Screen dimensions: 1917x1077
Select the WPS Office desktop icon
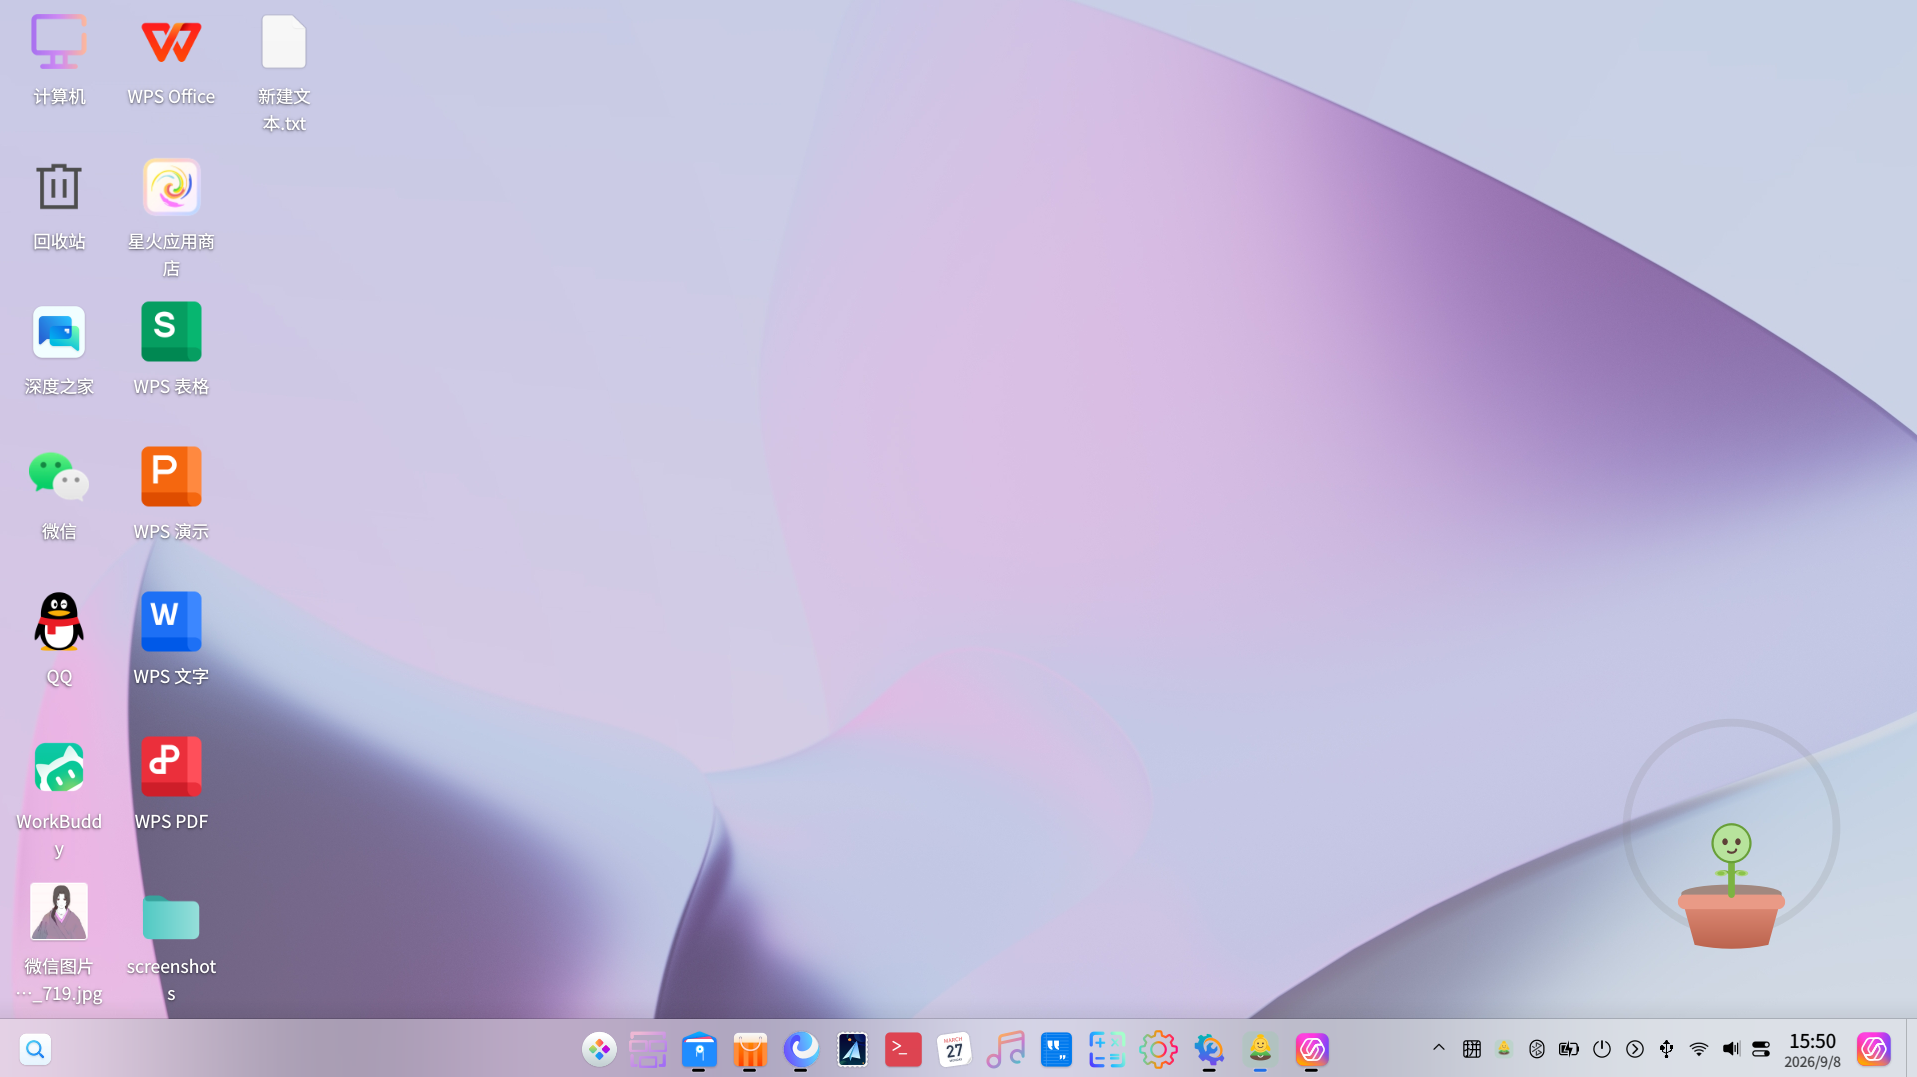pyautogui.click(x=171, y=60)
